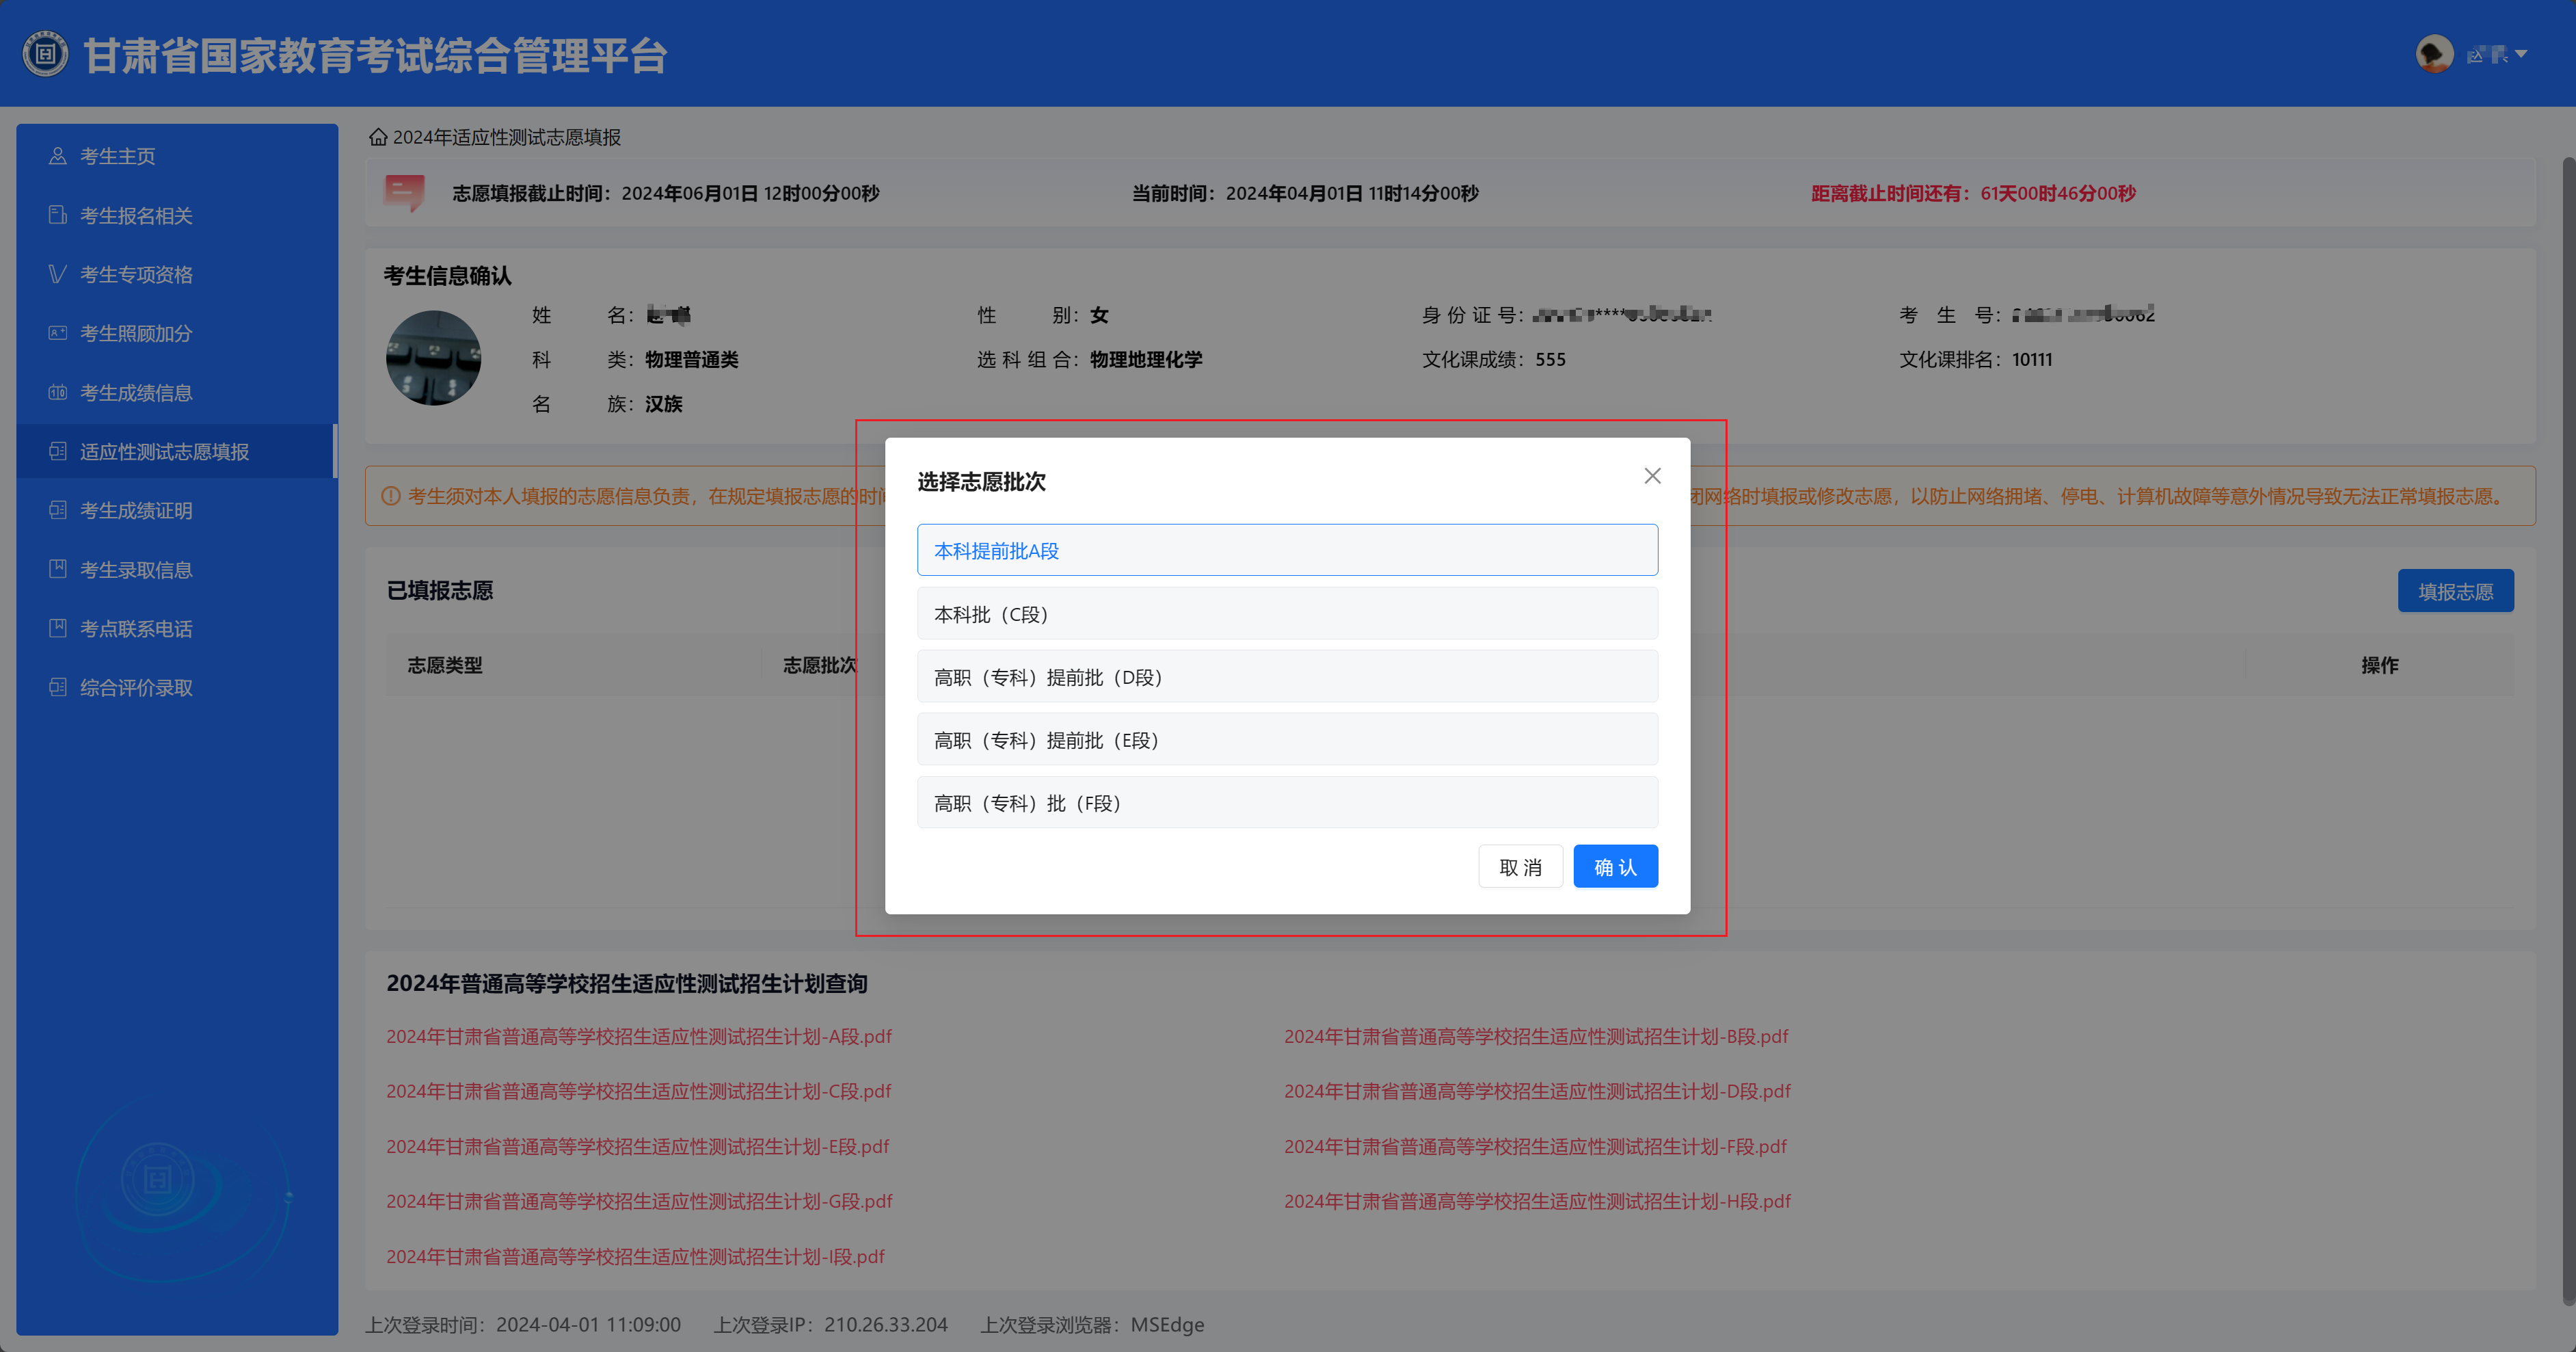Open 综合评价录取 sidebar menu item
This screenshot has height=1352, width=2576.
pos(136,688)
